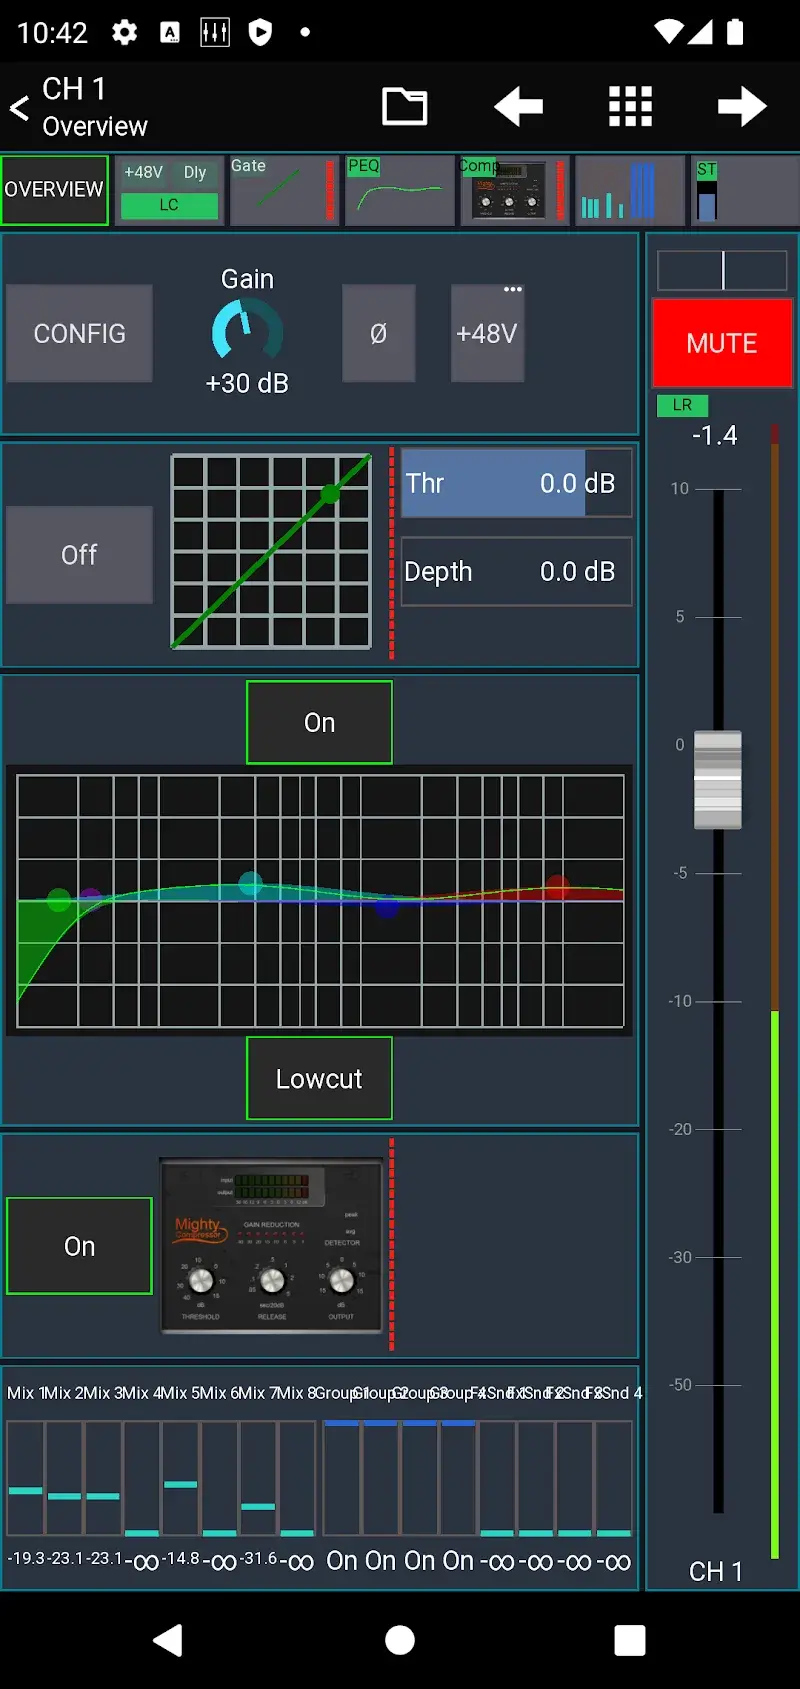Tap the back chevron beside CH 1

[x=20, y=108]
